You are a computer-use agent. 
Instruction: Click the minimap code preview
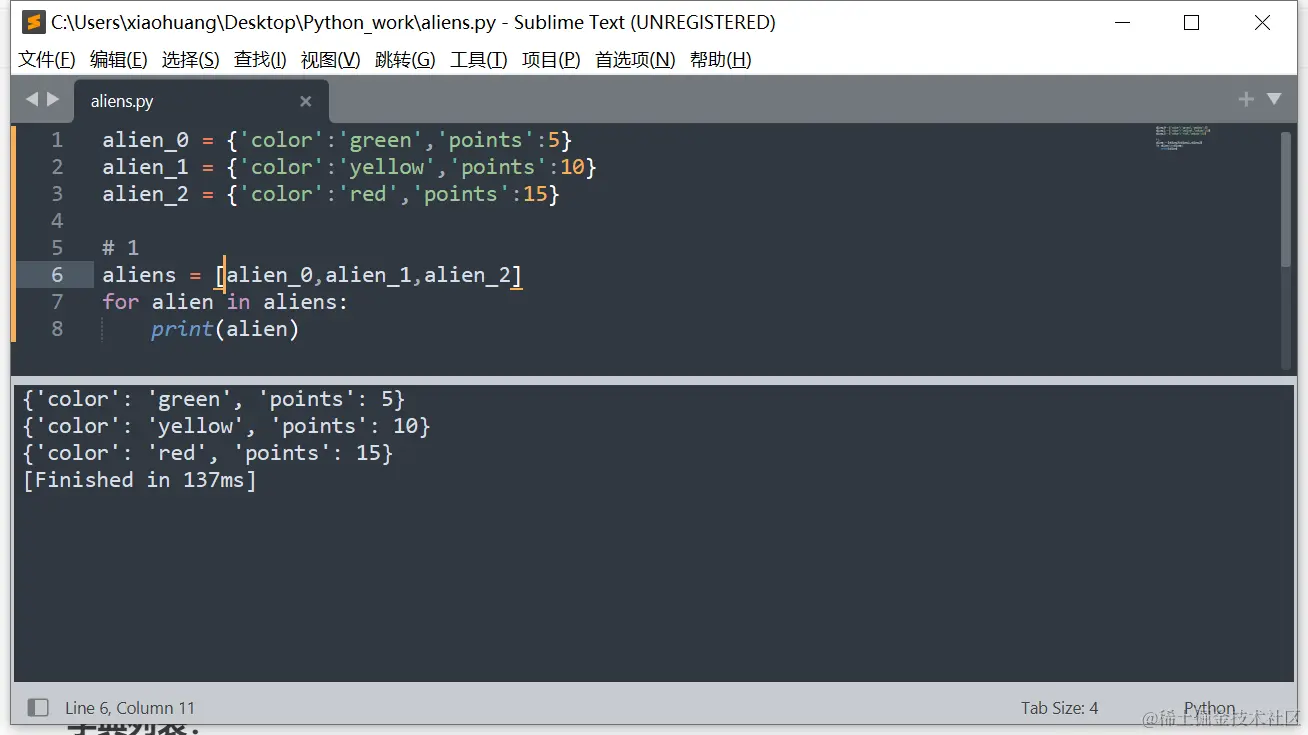pos(1182,137)
